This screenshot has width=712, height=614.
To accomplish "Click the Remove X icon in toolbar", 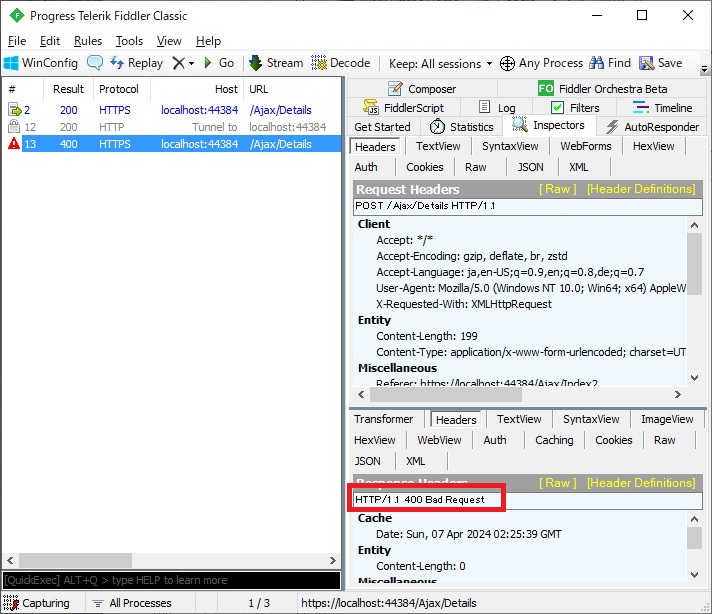I will point(179,63).
